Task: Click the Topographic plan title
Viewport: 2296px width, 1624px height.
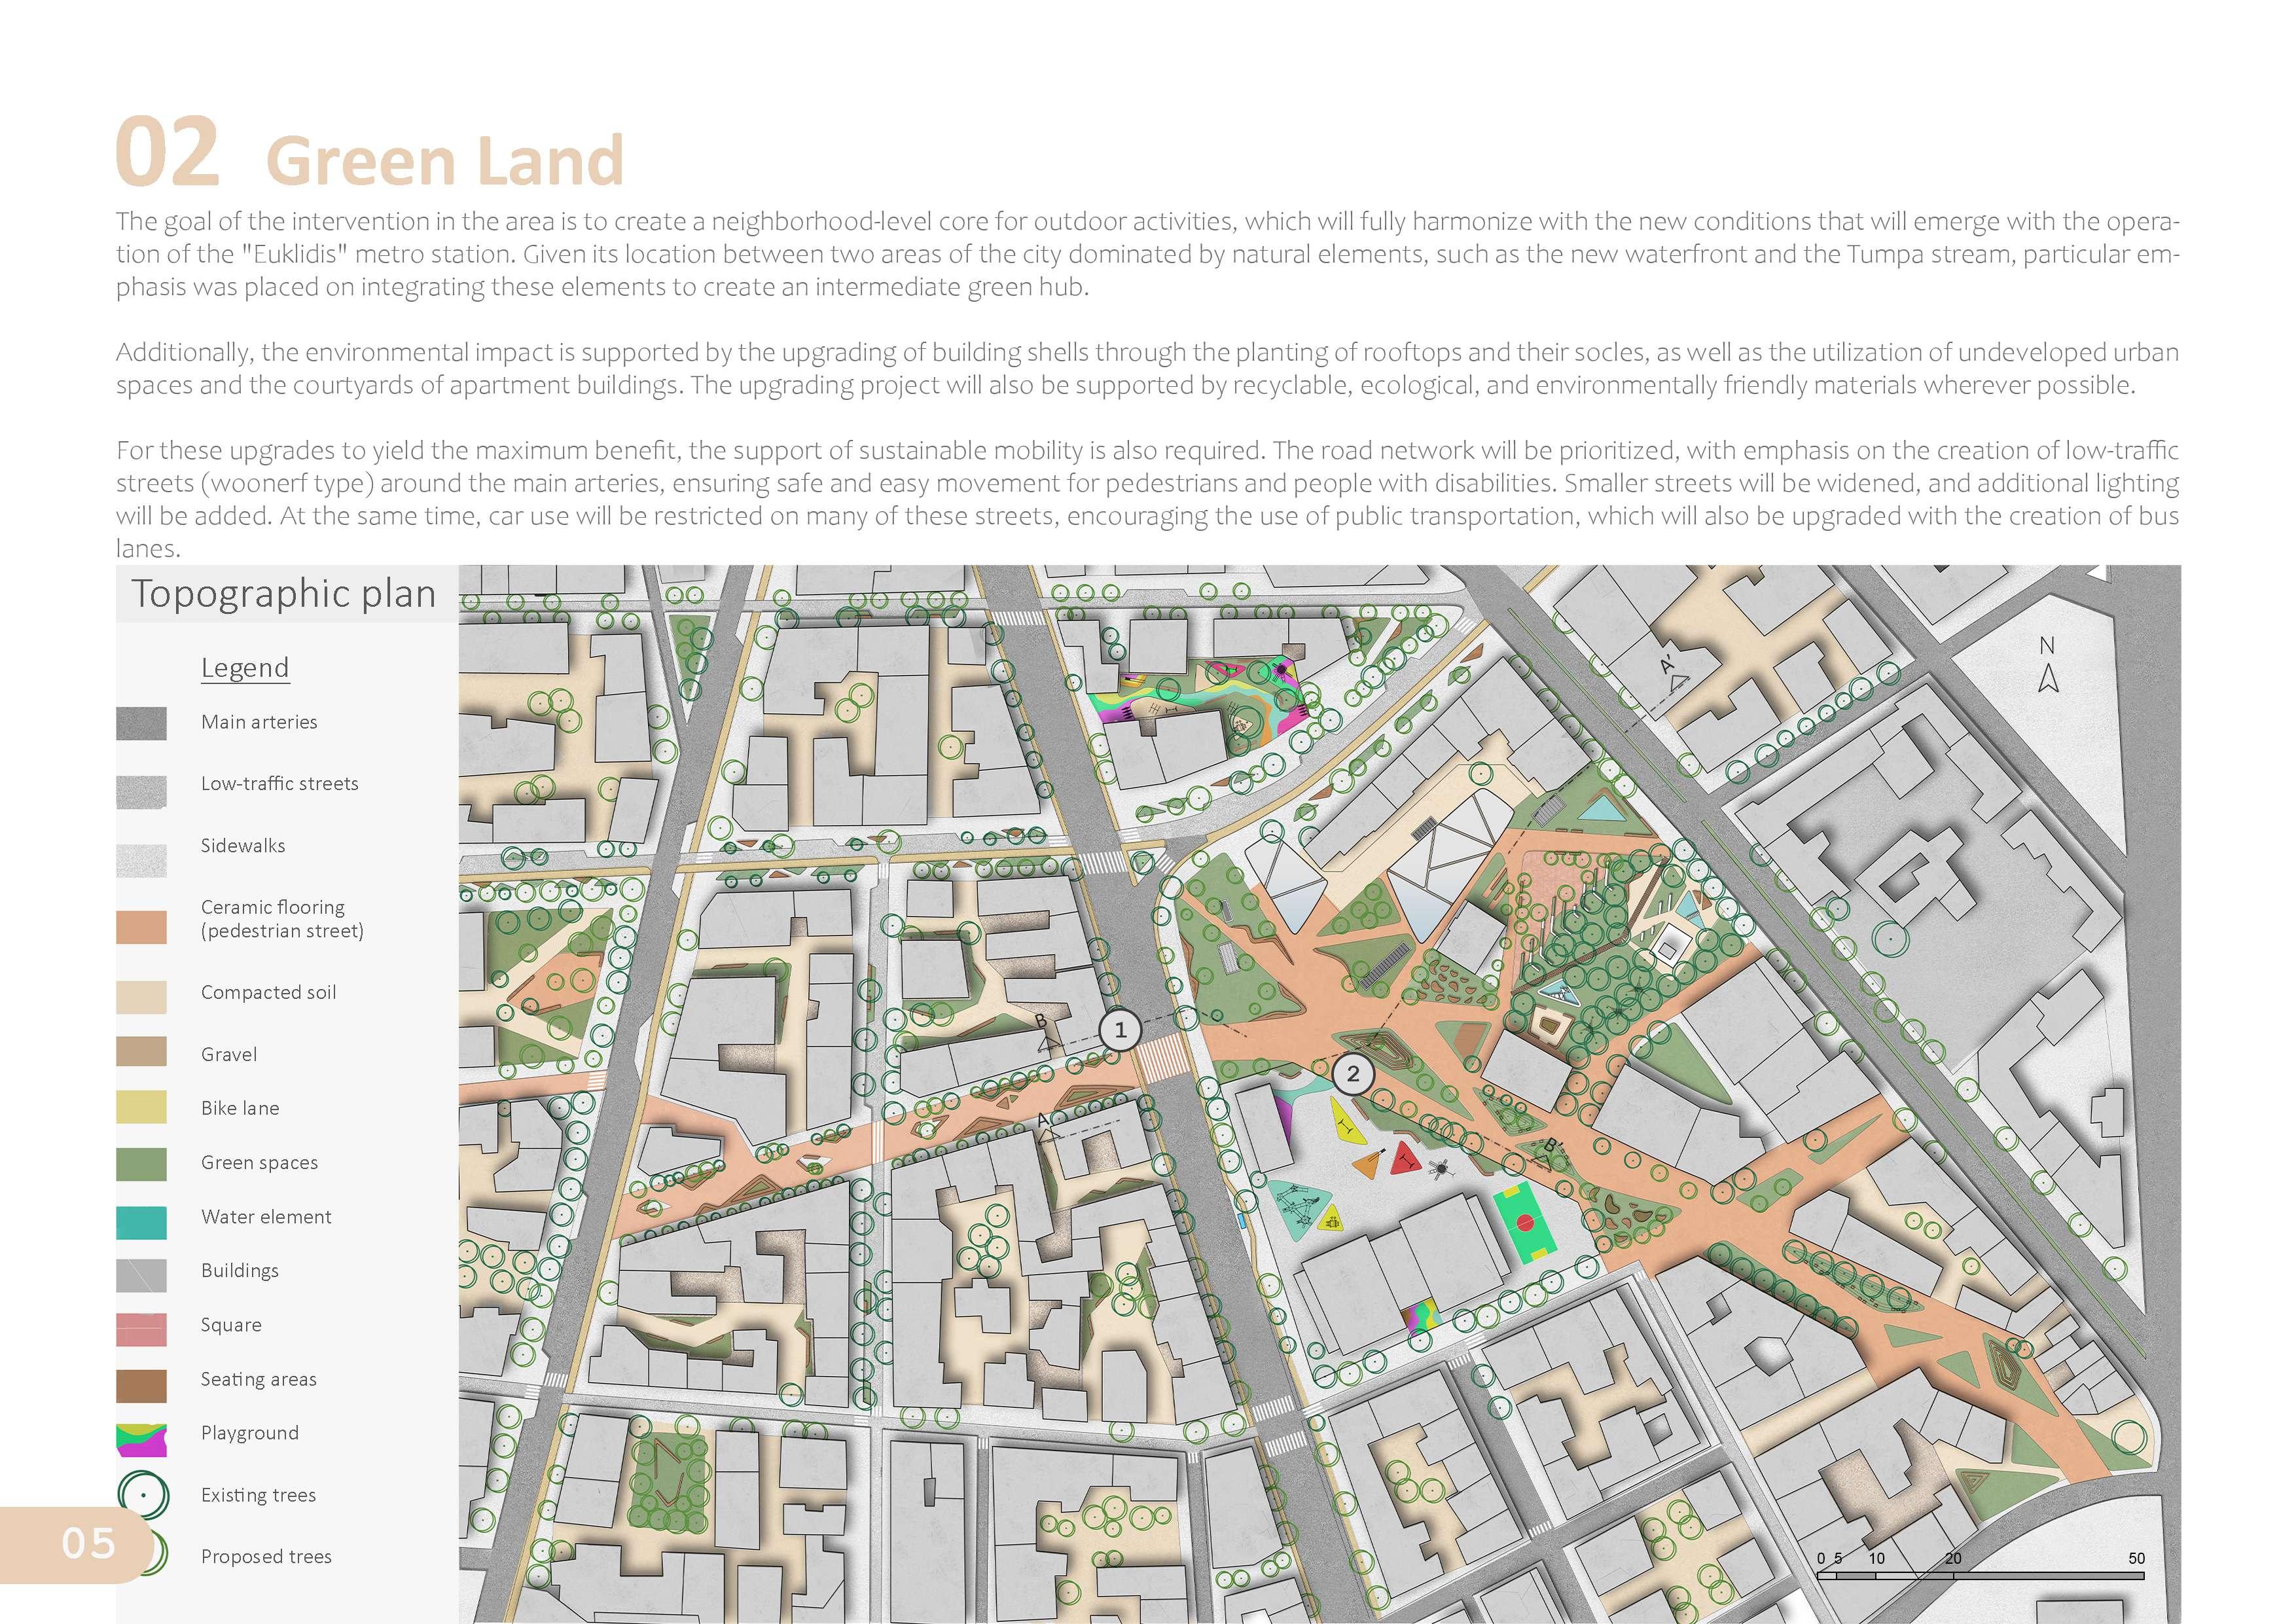Action: point(284,594)
